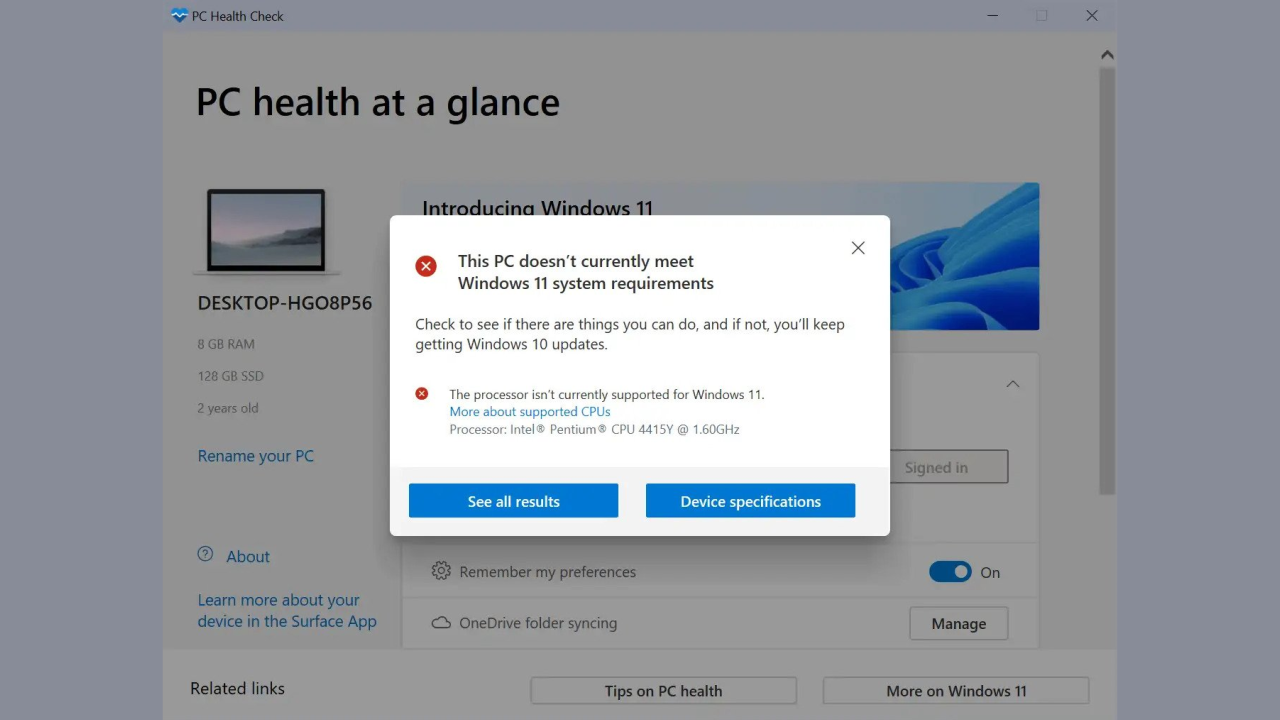Click the red error icon beside dialog title
The height and width of the screenshot is (720, 1280).
click(x=426, y=266)
